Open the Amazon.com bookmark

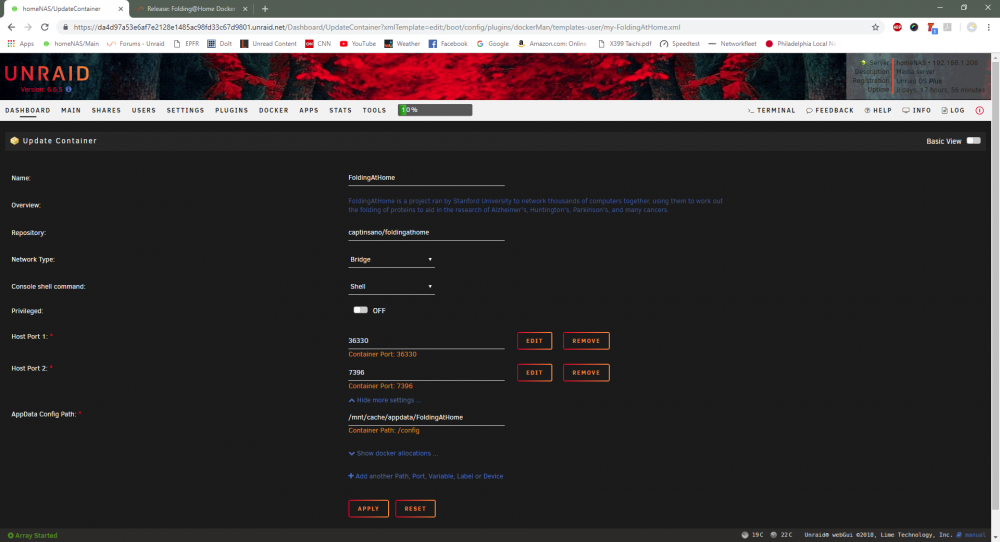tap(552, 43)
